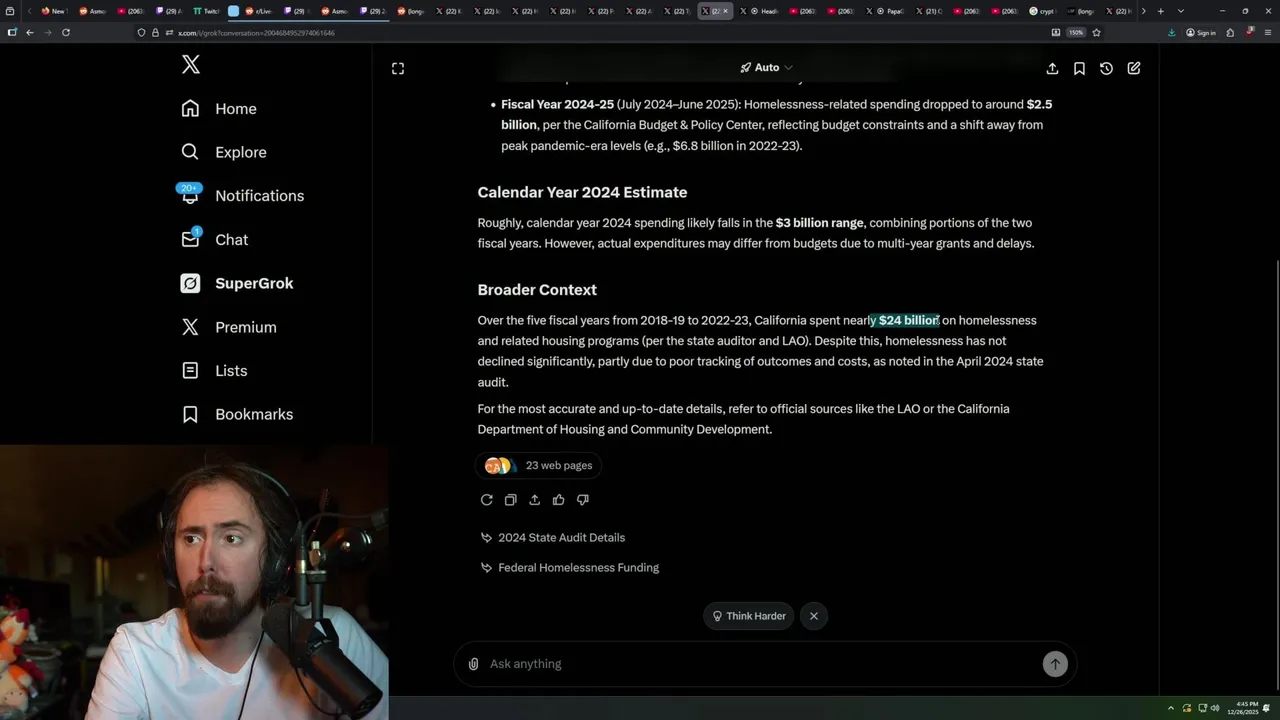This screenshot has height=720, width=1280.
Task: Dismiss the Think Harder suggestion with X
Action: pyautogui.click(x=814, y=616)
